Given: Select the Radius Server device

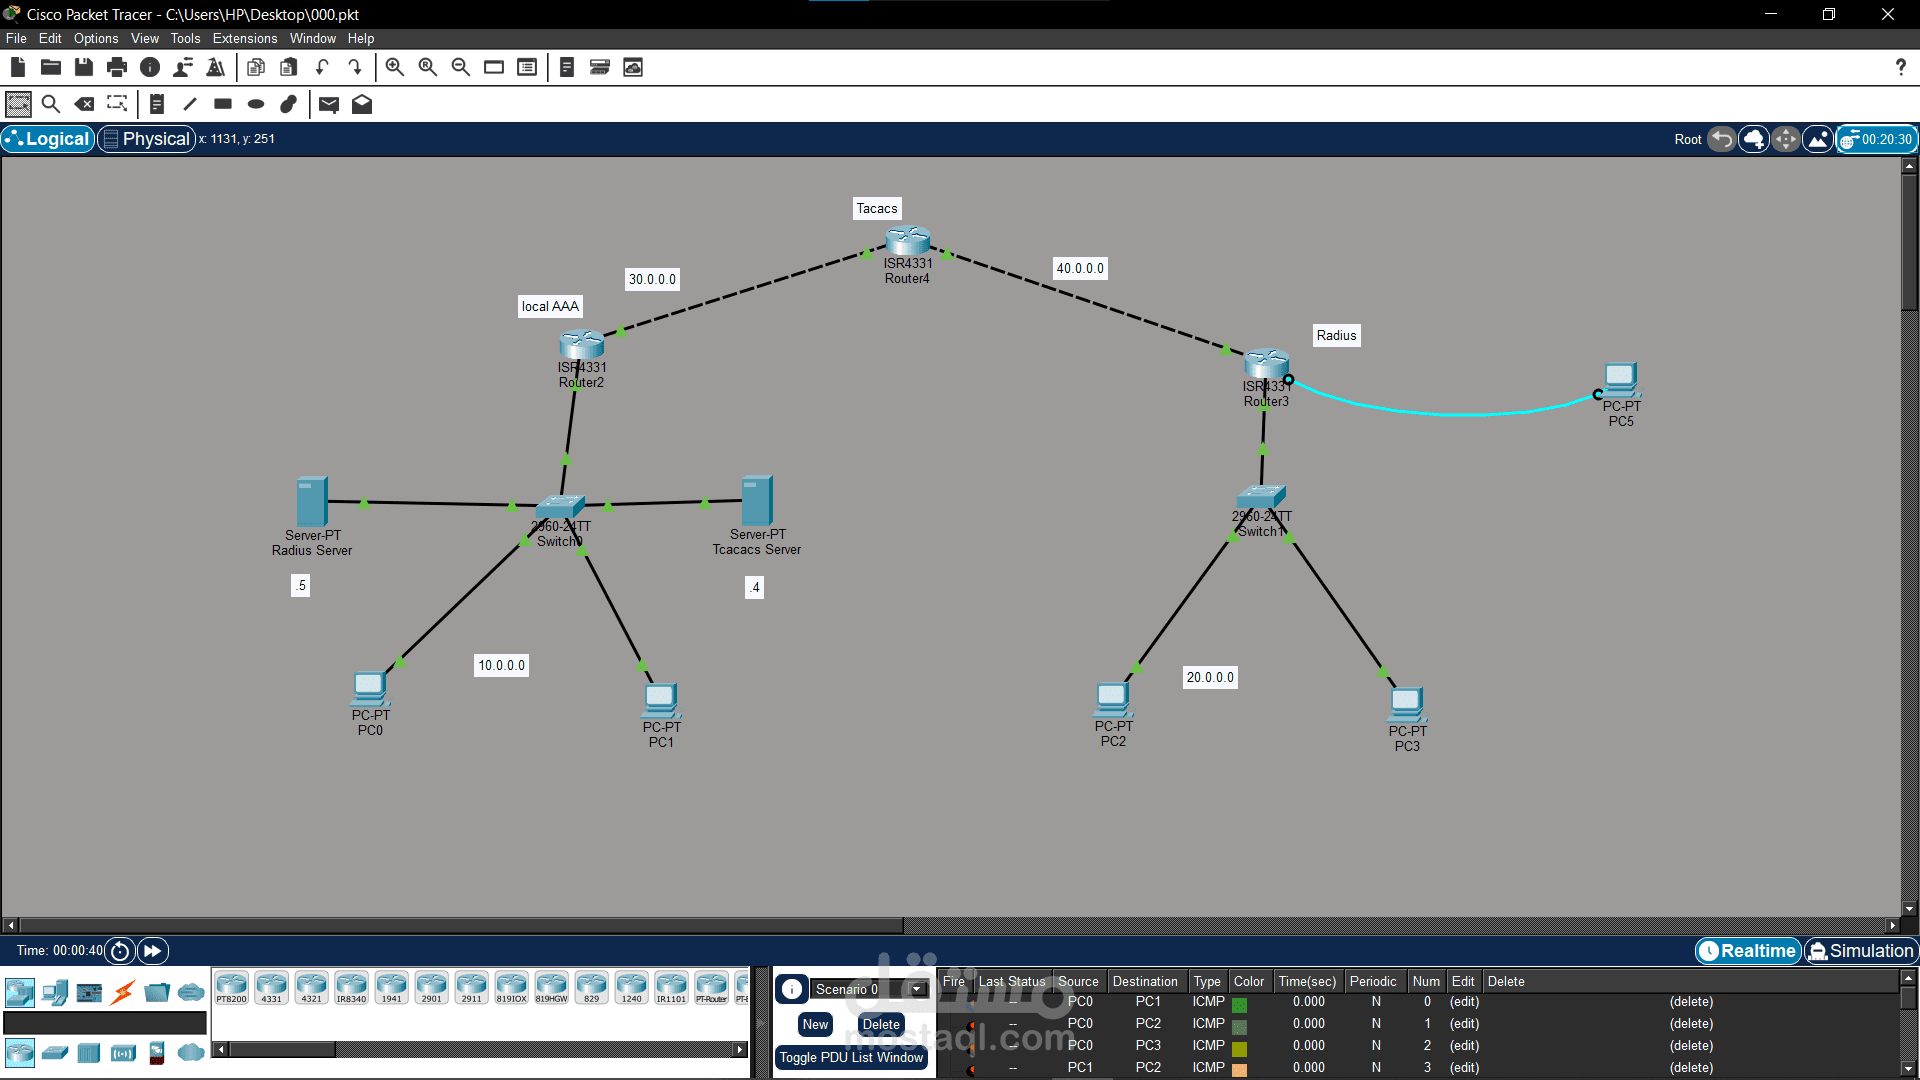Looking at the screenshot, I should coord(312,501).
